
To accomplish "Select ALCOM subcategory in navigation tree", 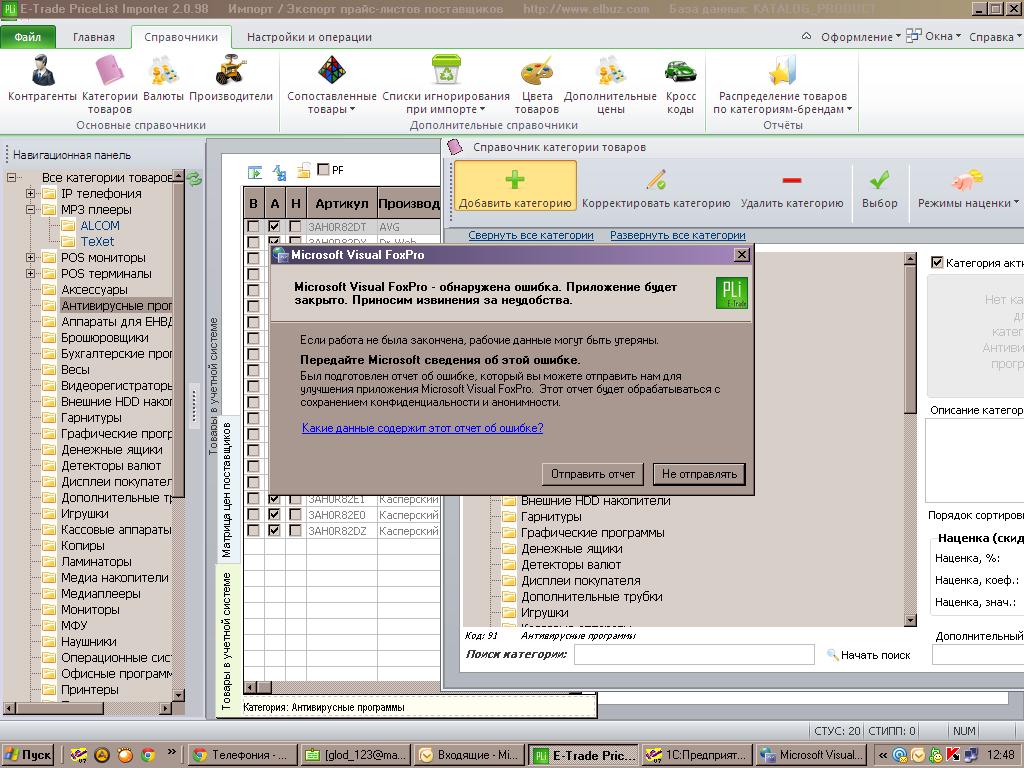I will [x=100, y=226].
